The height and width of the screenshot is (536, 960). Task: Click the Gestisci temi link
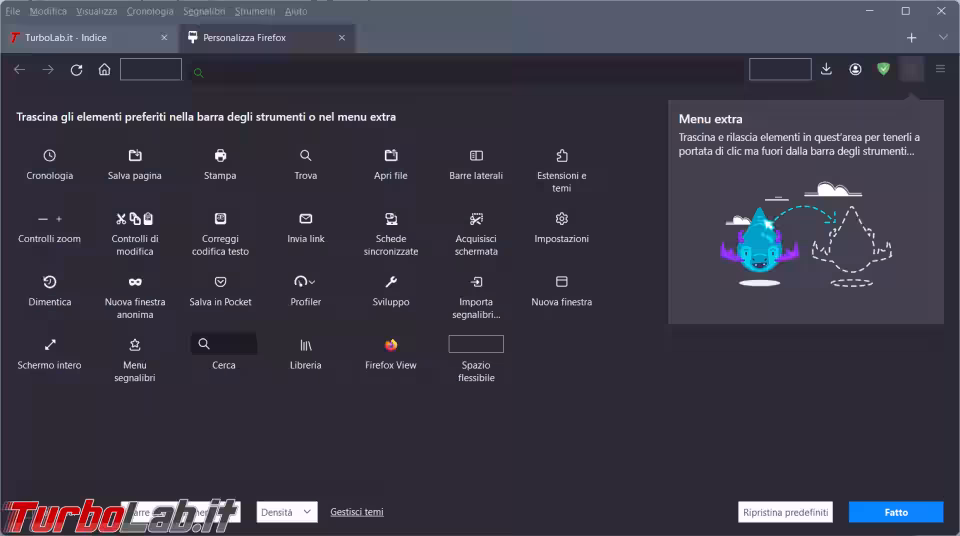[357, 511]
